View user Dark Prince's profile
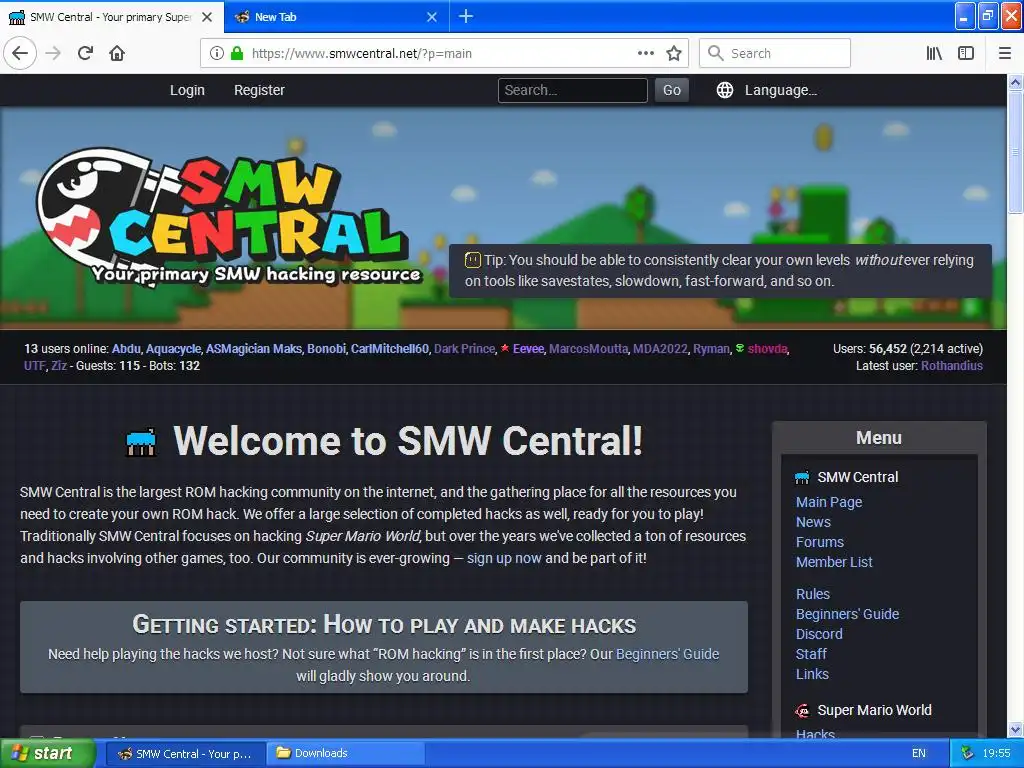 [x=464, y=349]
